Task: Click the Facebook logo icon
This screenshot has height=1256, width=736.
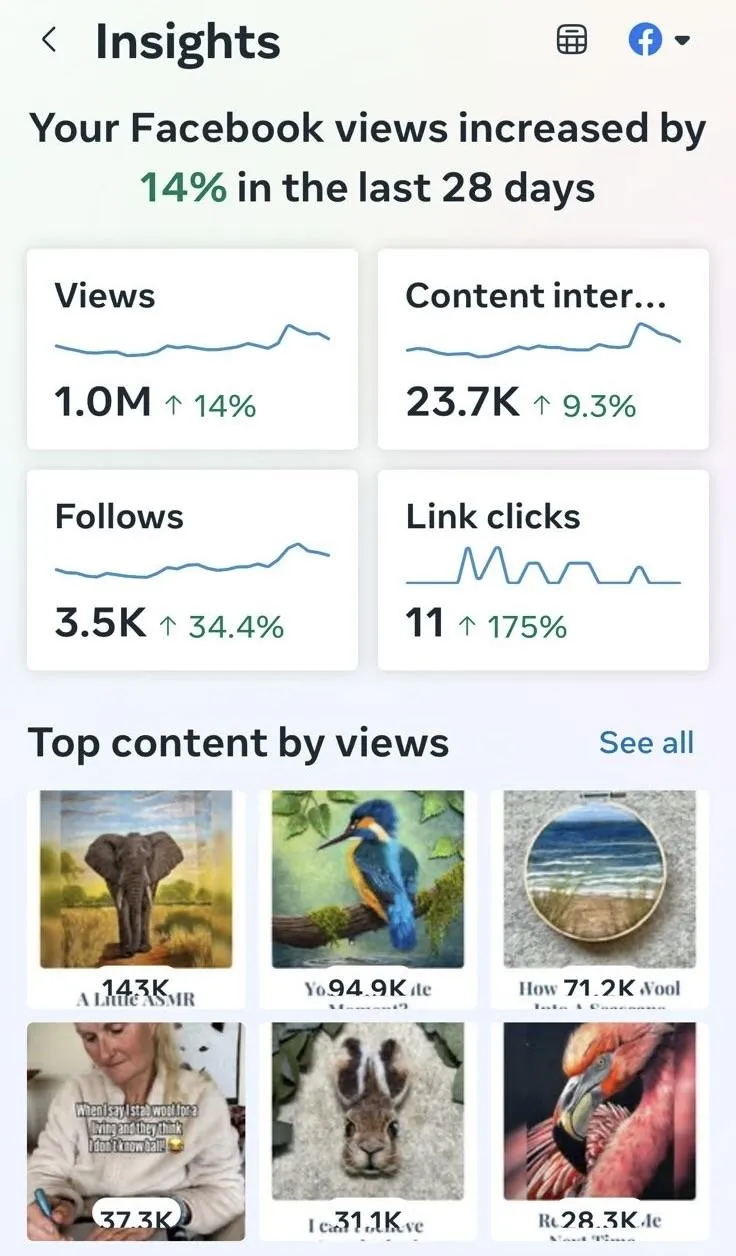Action: click(x=646, y=41)
